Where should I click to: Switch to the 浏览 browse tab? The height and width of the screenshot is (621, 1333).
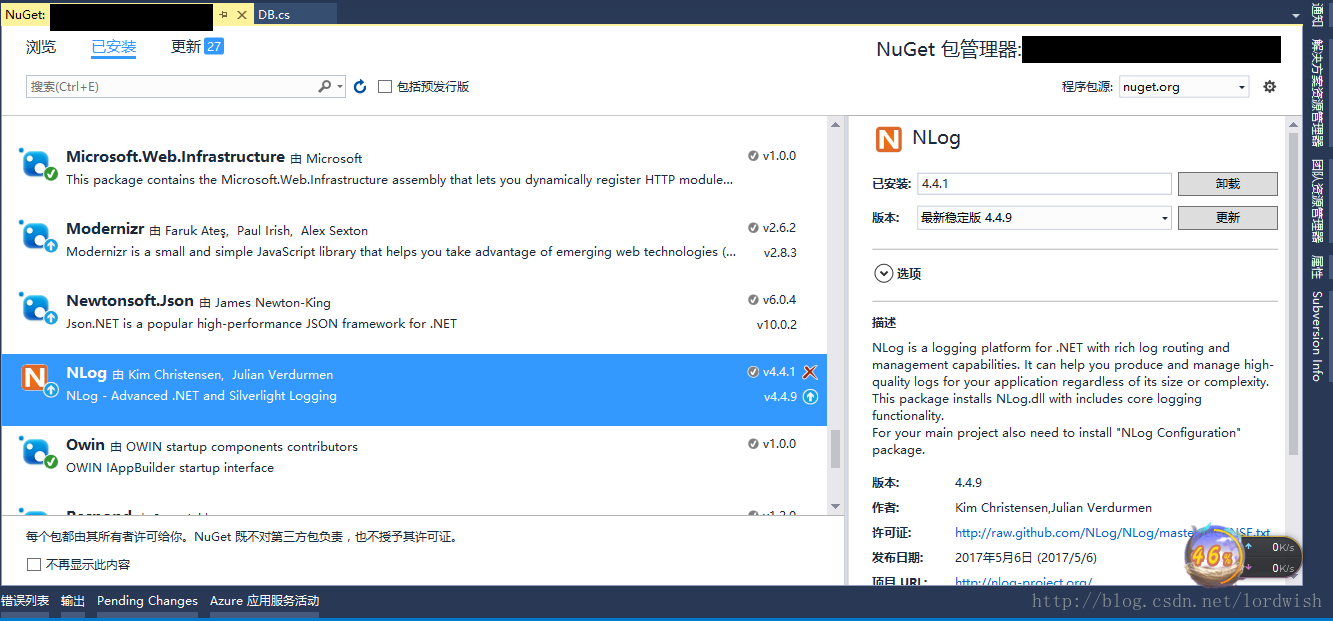coord(41,47)
